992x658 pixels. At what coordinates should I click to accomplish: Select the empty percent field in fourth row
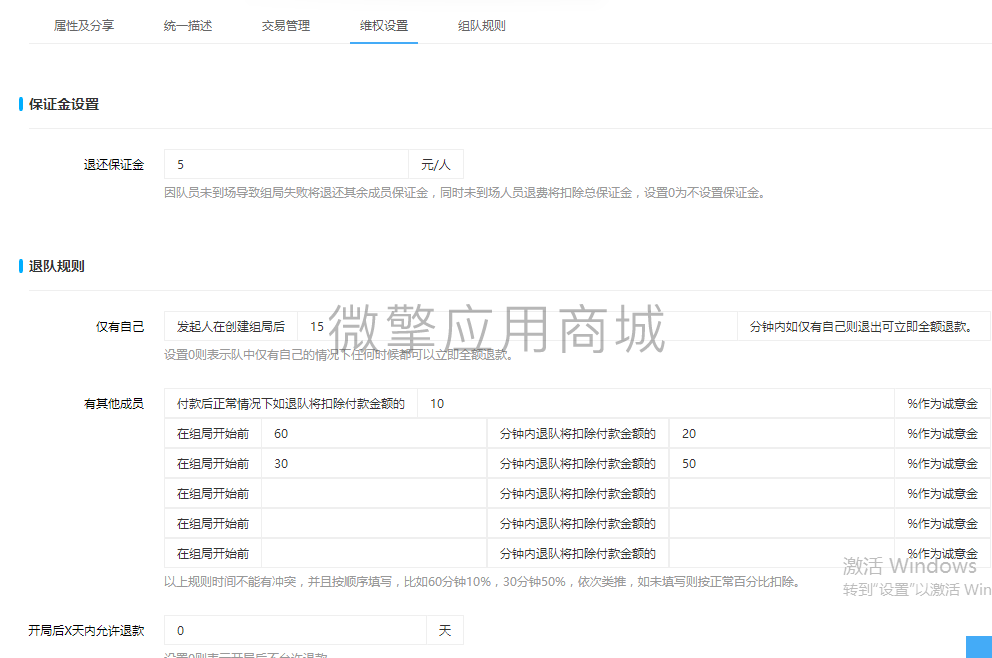[780, 493]
